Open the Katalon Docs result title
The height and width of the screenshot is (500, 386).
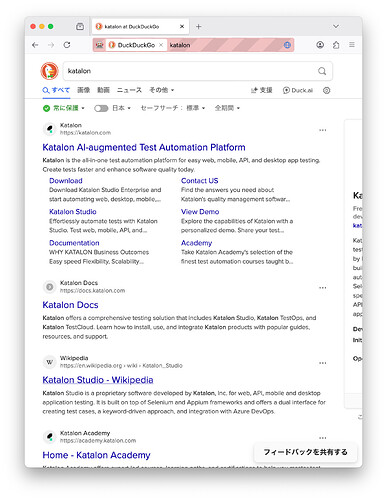pyautogui.click(x=70, y=305)
